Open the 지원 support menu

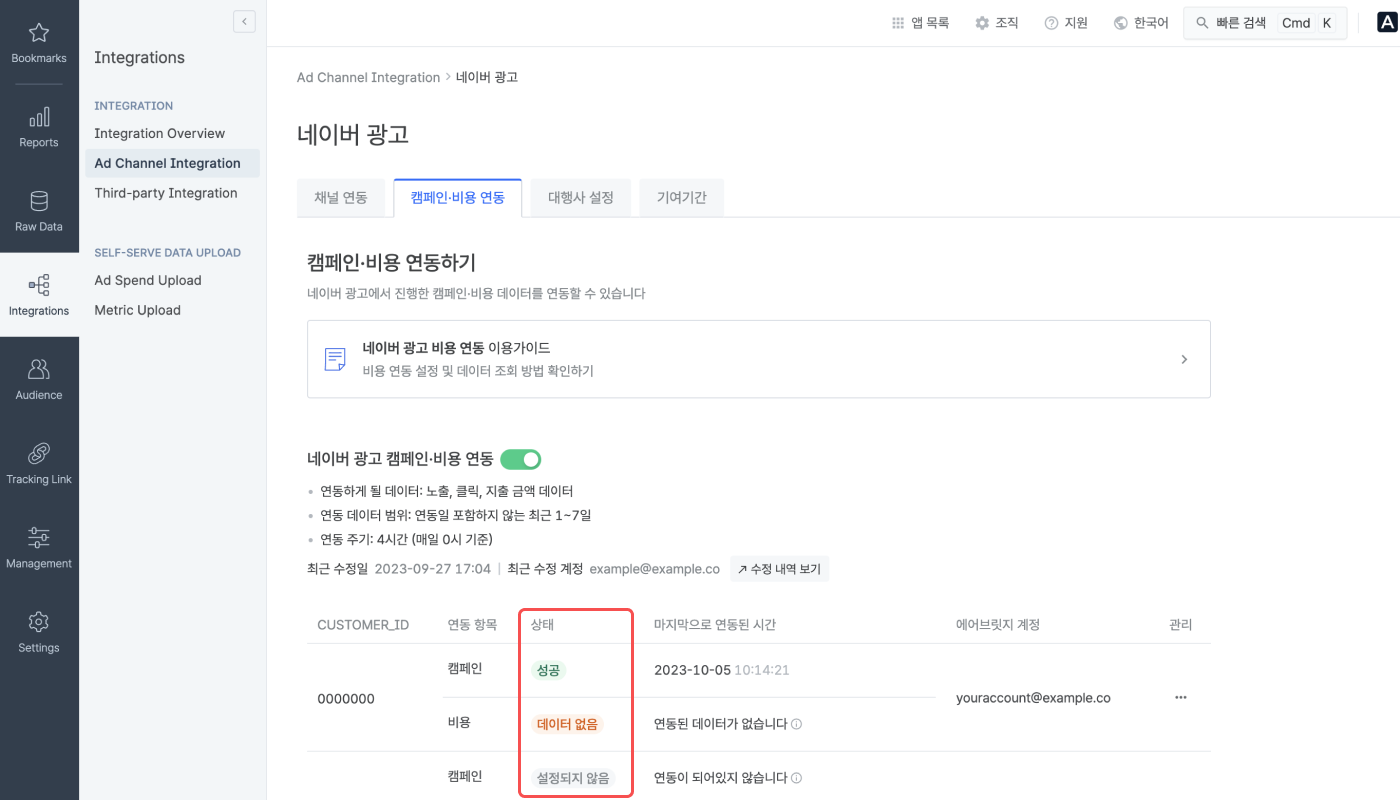pyautogui.click(x=1066, y=23)
